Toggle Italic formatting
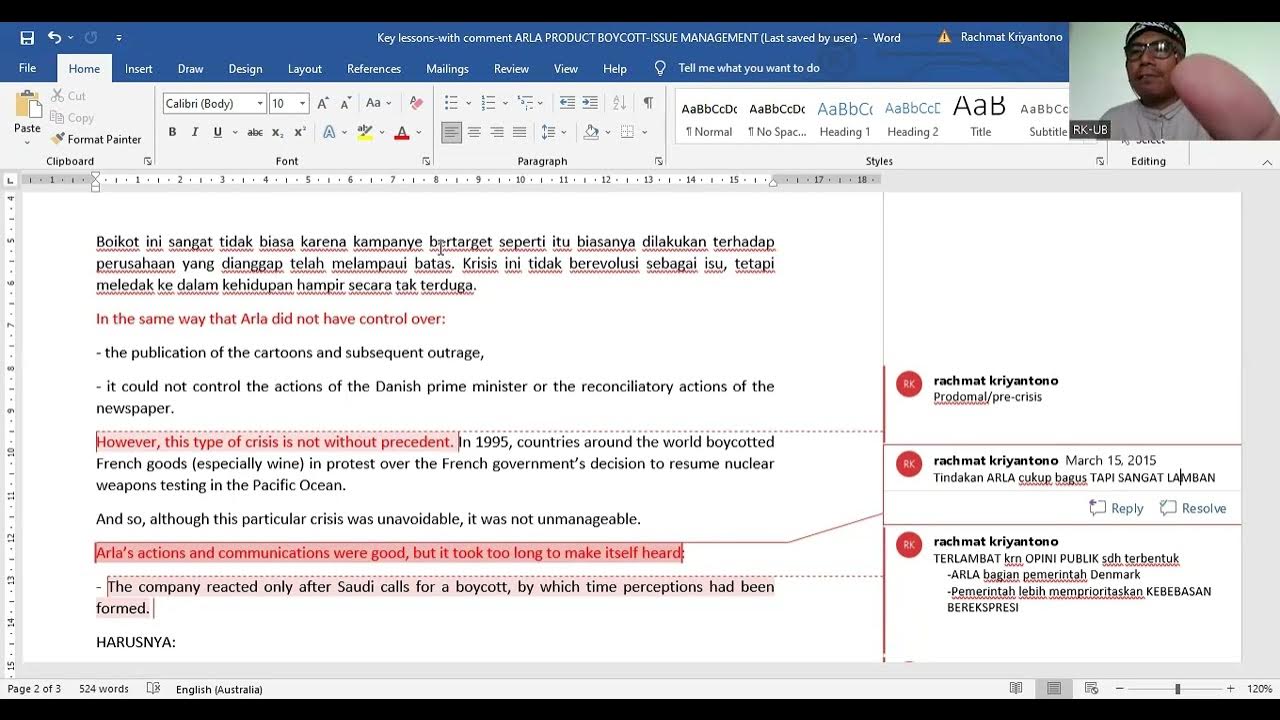 point(194,132)
